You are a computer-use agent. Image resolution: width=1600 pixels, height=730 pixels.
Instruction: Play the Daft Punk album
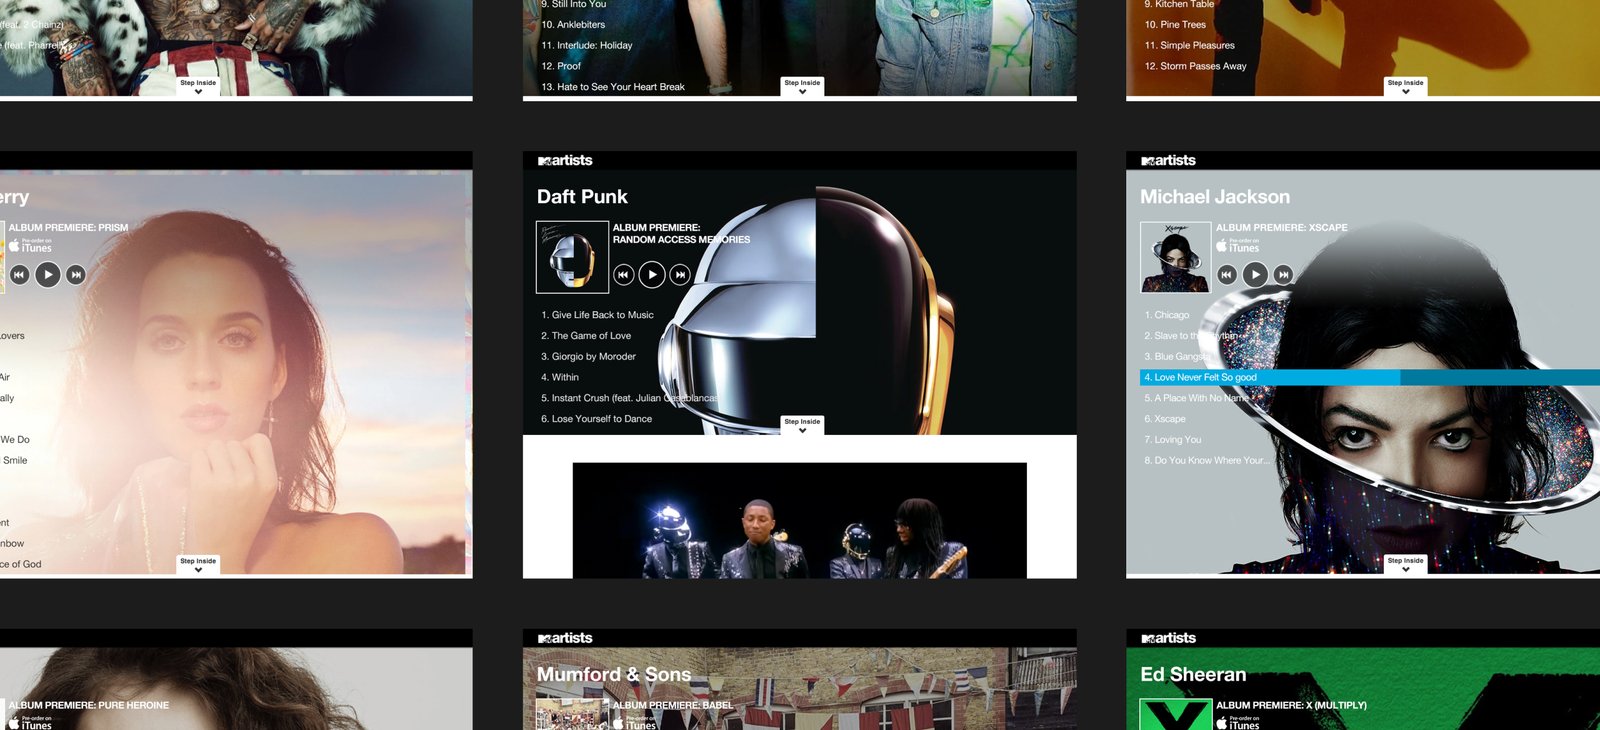point(652,274)
